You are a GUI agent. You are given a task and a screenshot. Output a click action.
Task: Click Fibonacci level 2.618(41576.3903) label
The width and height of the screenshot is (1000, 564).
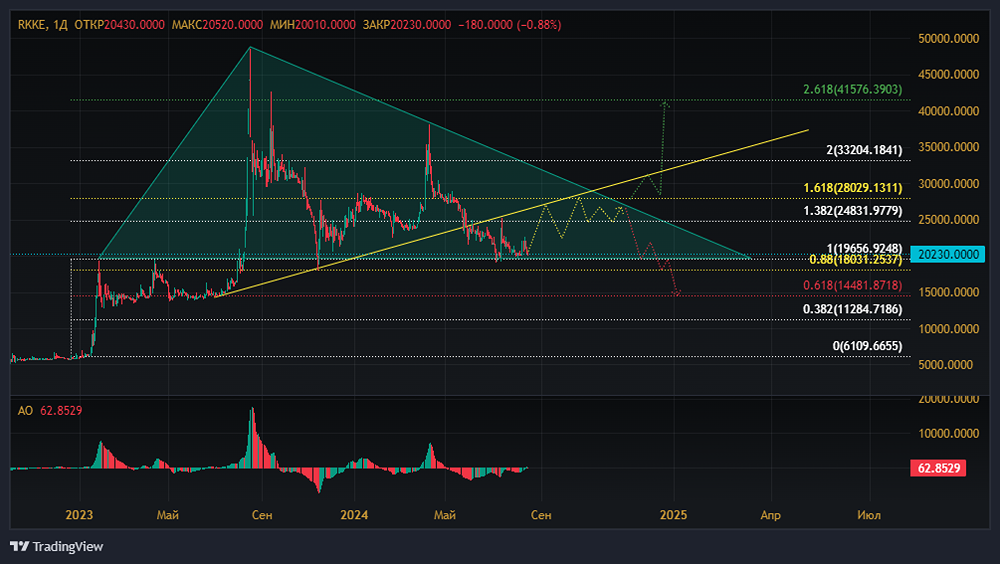pyautogui.click(x=853, y=89)
